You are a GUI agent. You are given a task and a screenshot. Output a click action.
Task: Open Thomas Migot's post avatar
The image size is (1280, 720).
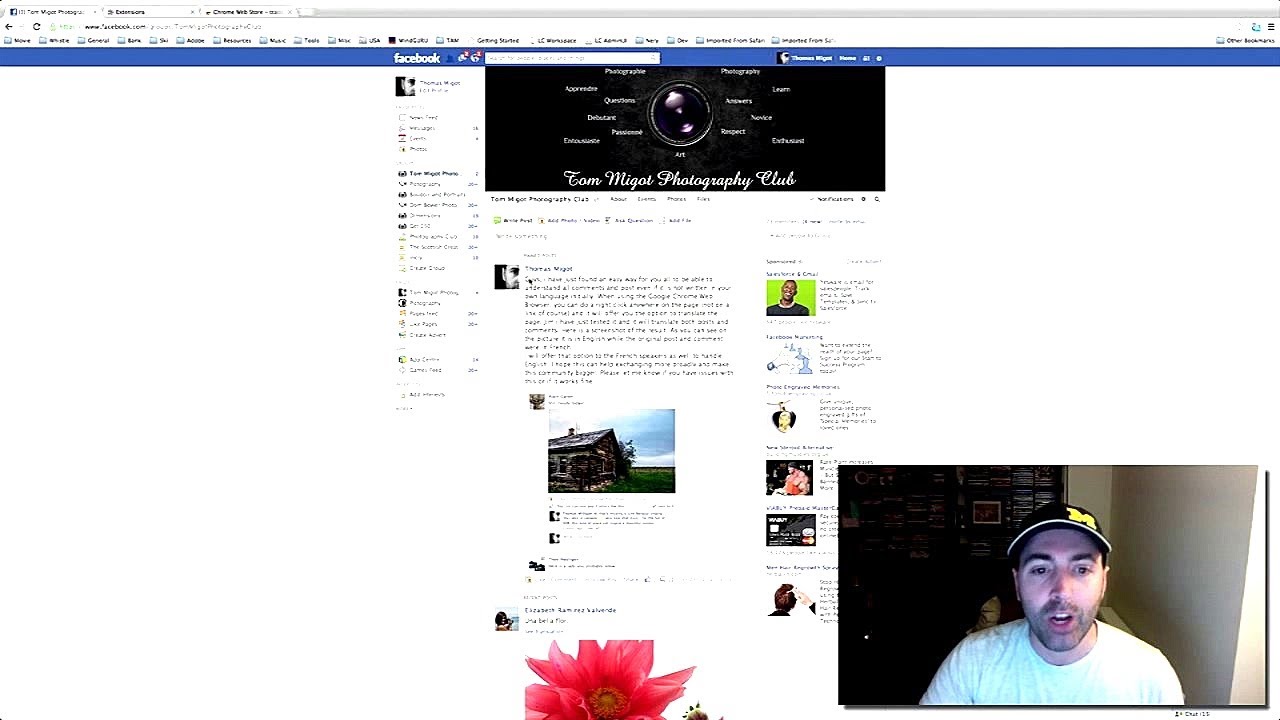[506, 277]
